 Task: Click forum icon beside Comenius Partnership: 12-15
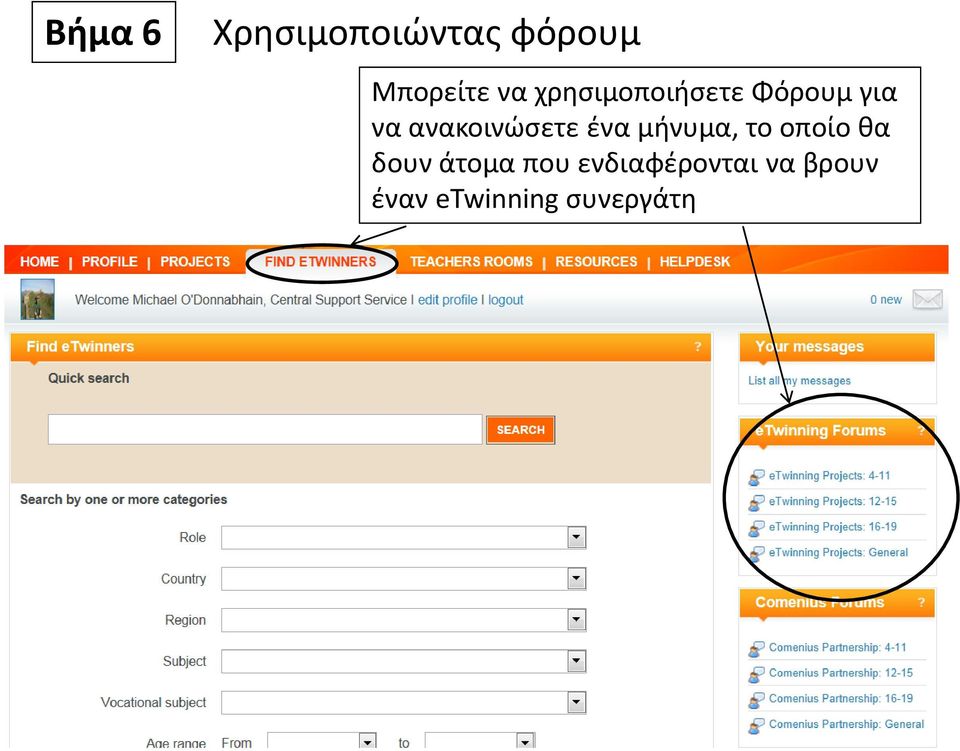pos(757,674)
